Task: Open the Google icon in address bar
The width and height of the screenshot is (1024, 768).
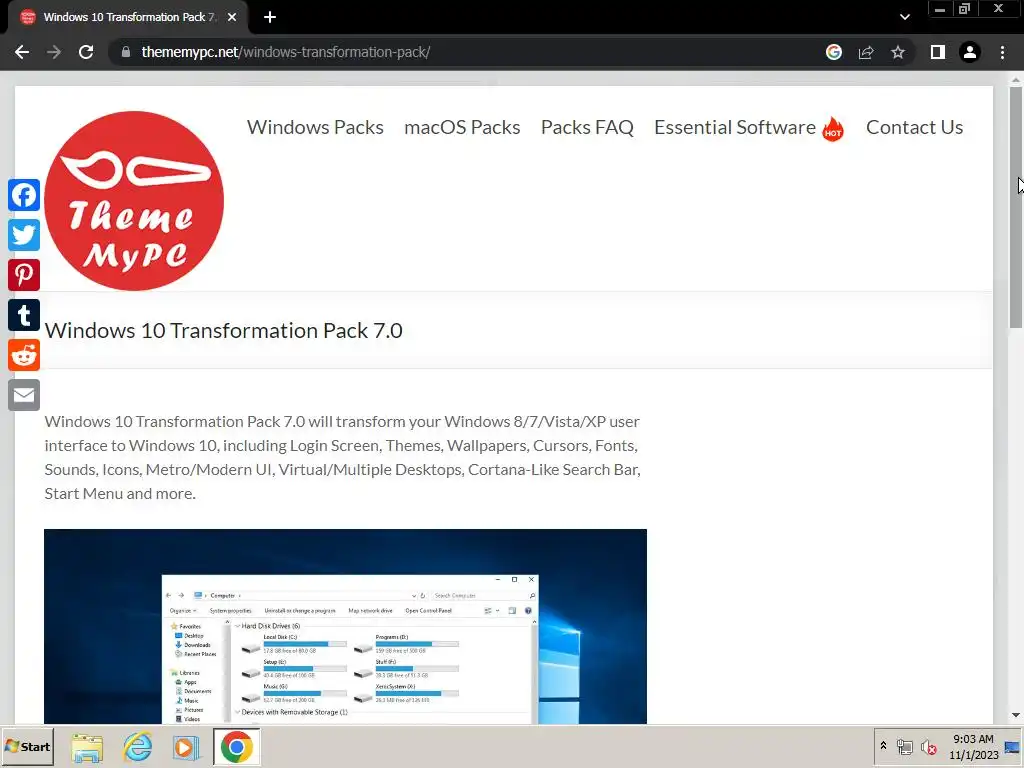Action: tap(834, 52)
